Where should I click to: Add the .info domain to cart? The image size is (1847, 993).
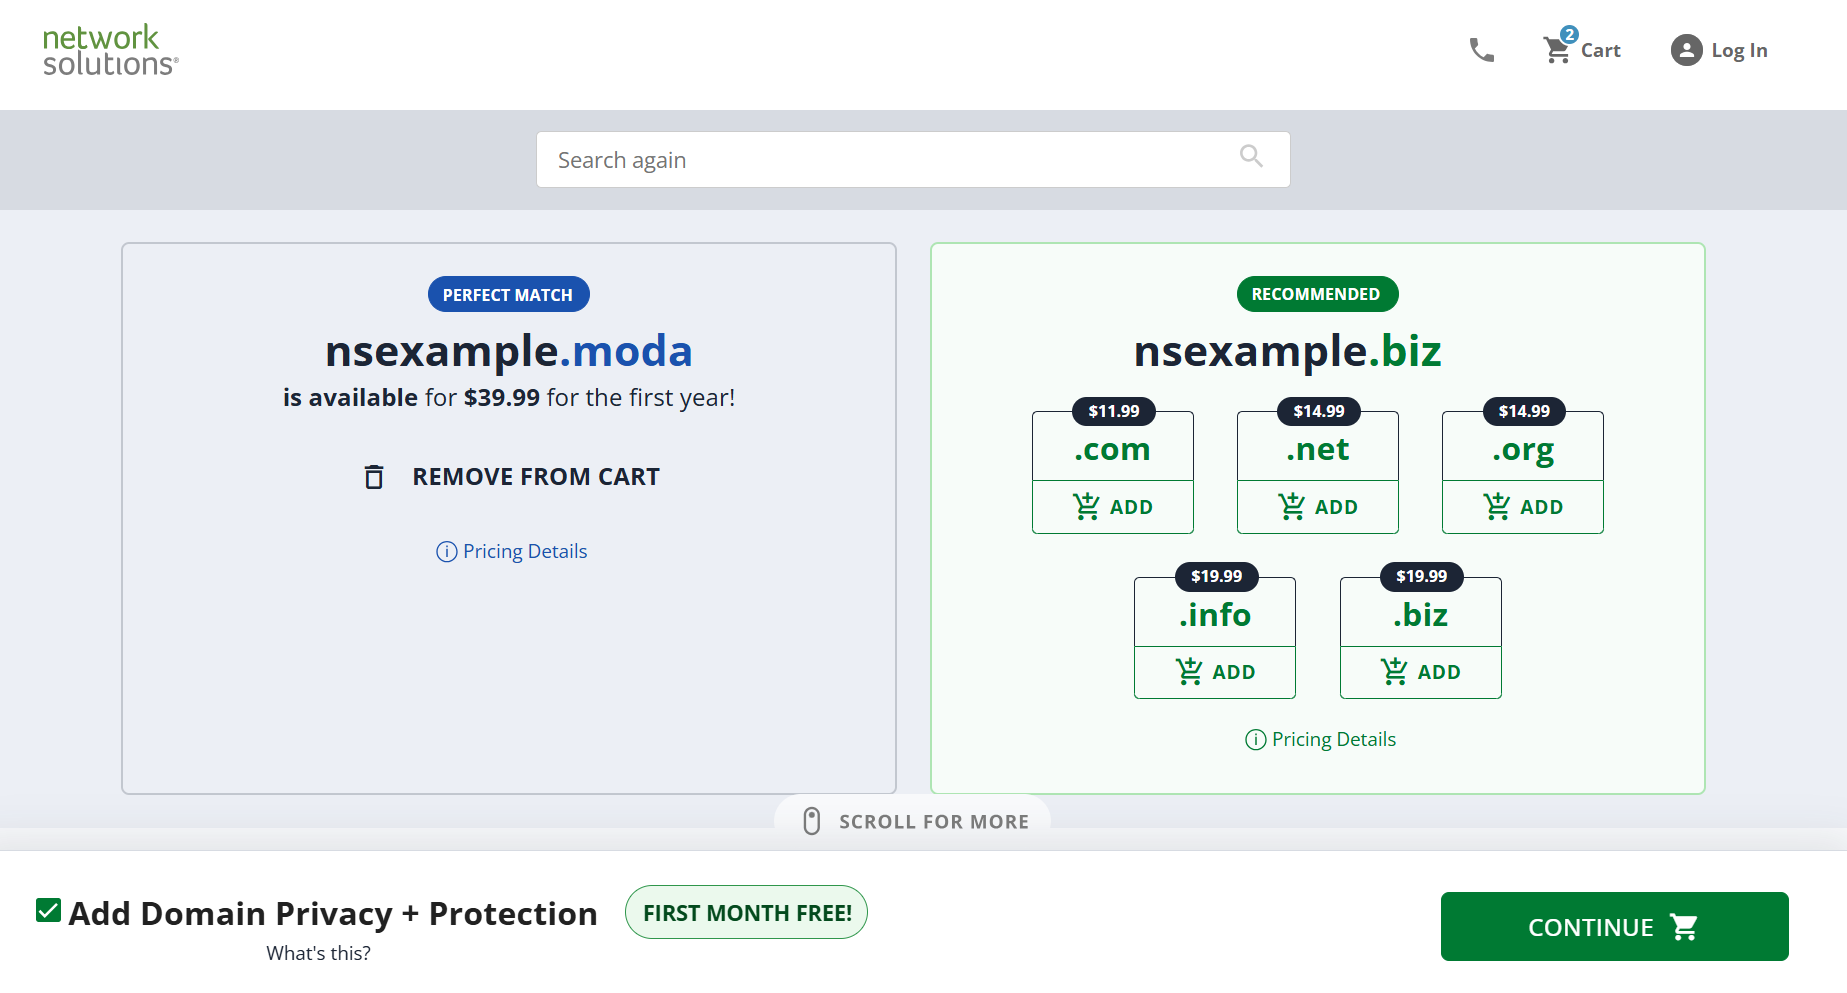click(x=1214, y=672)
